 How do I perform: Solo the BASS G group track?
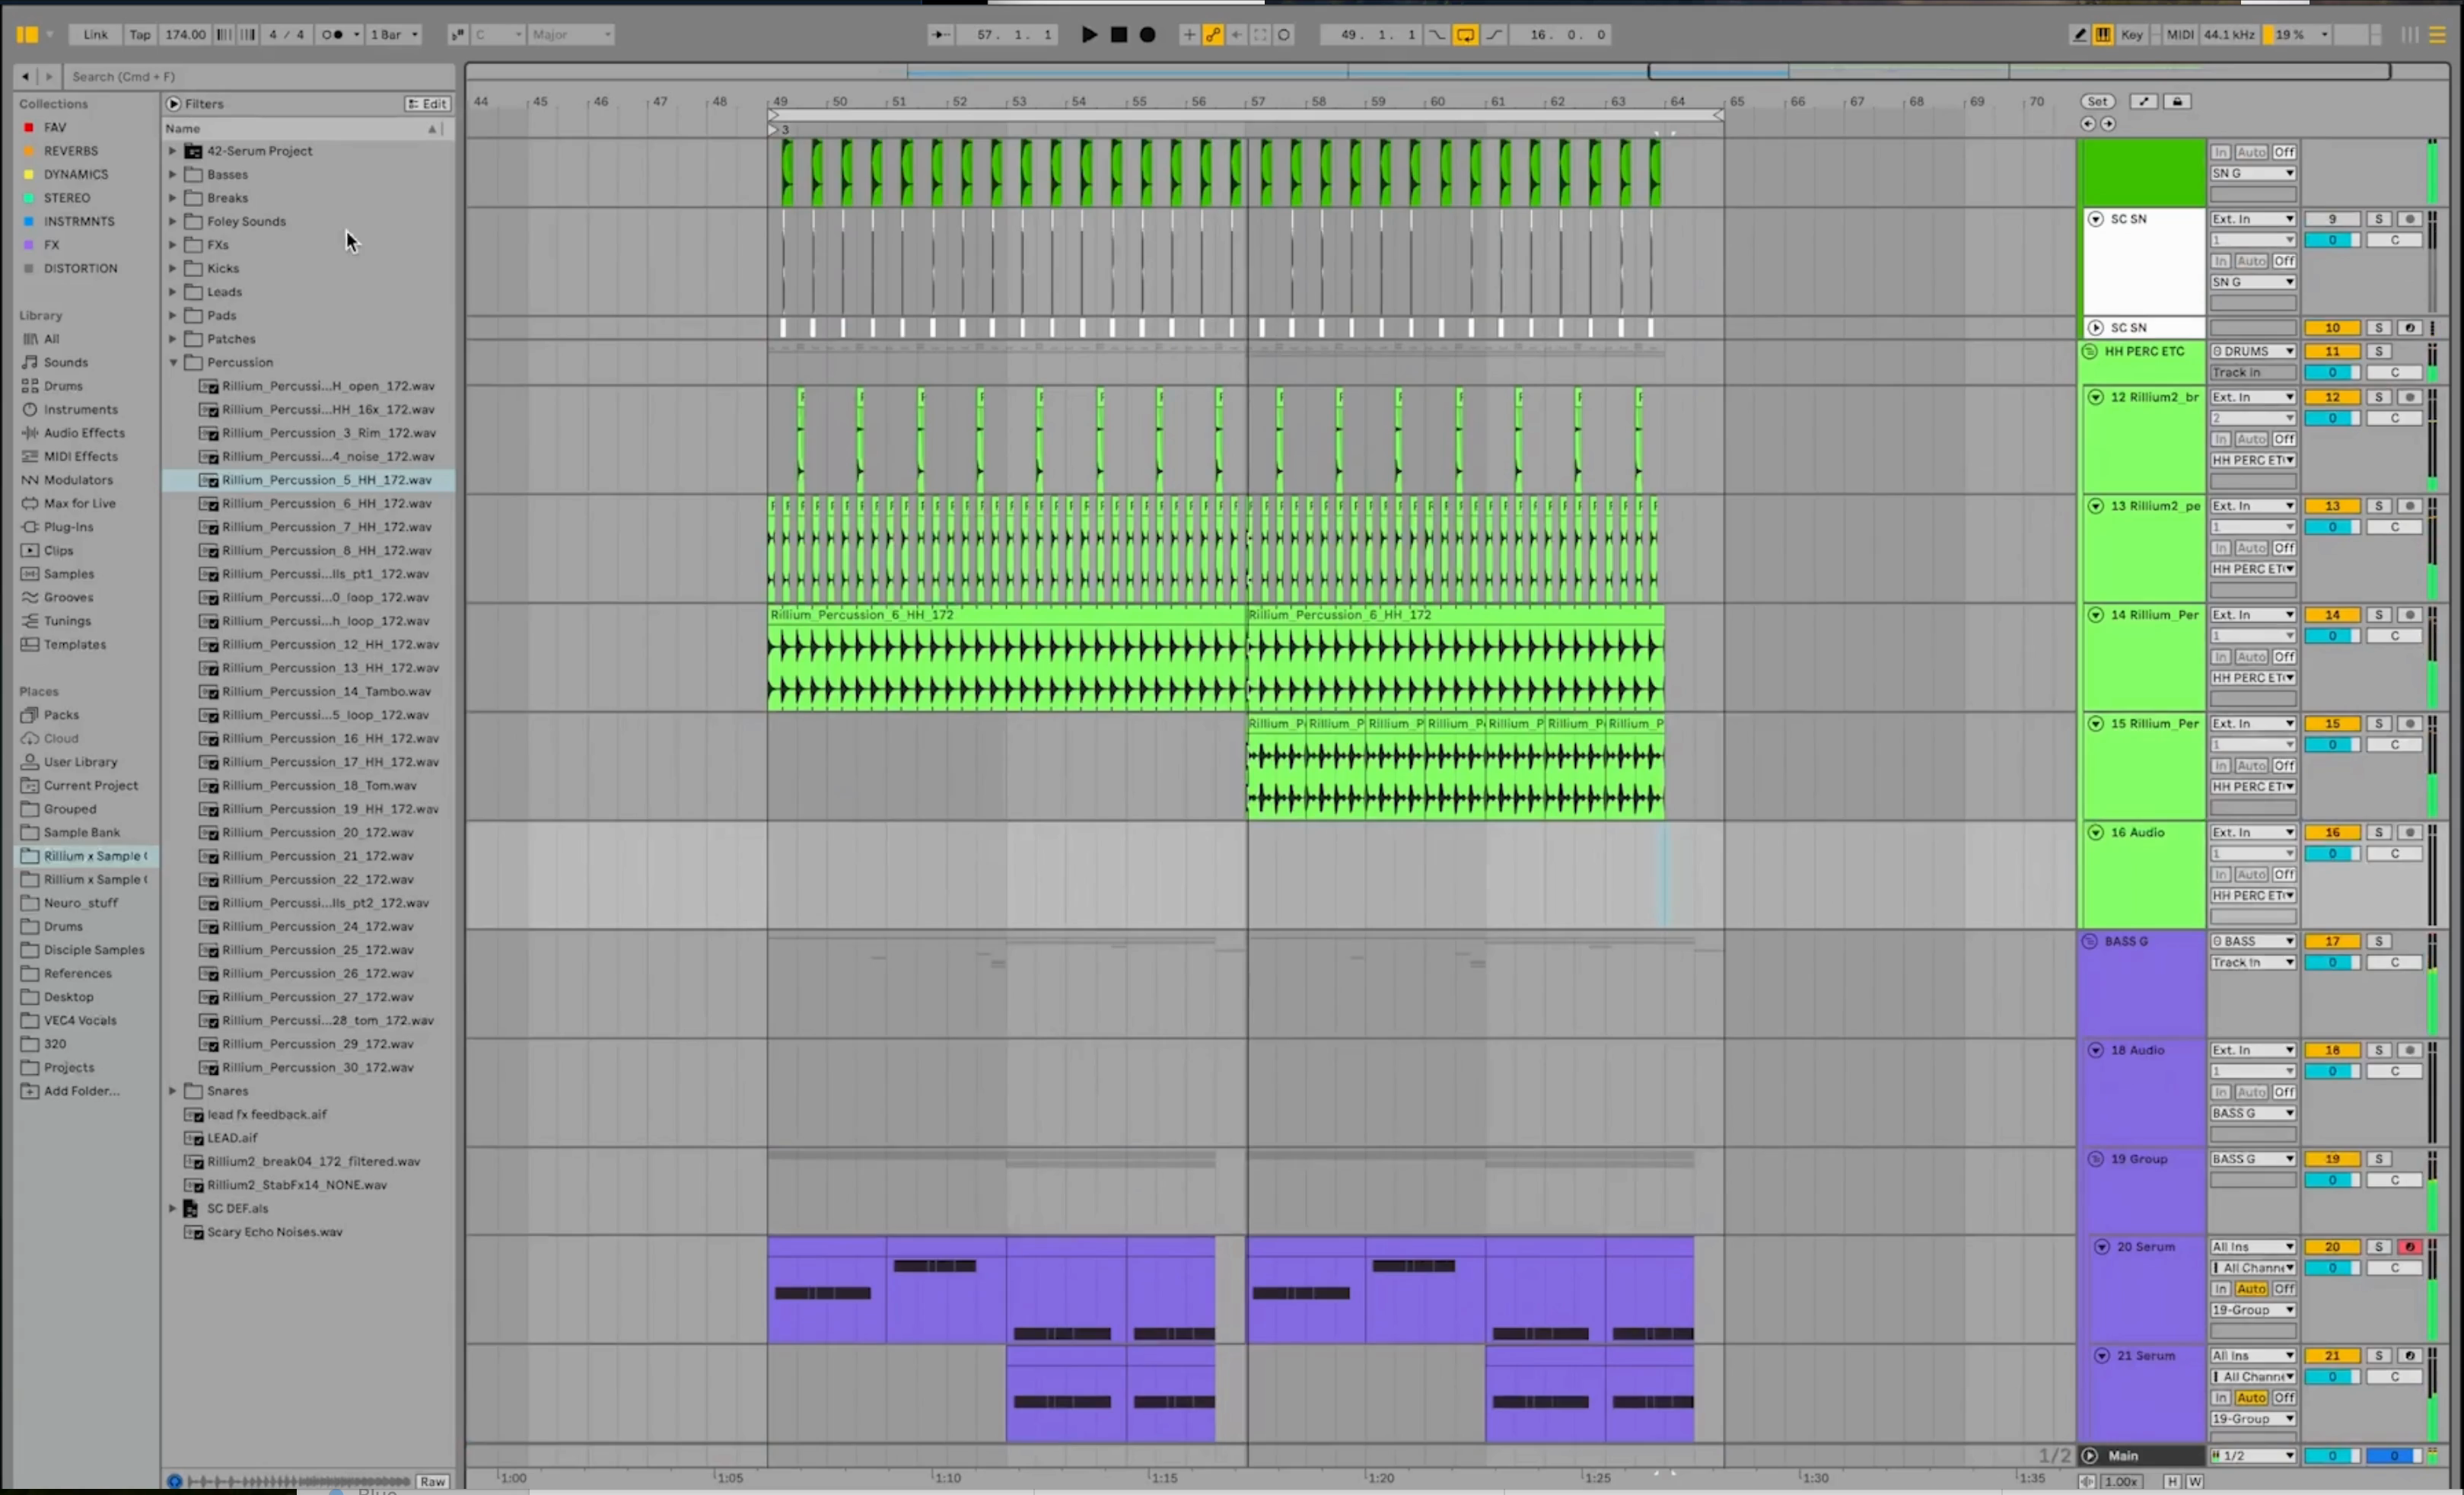(x=2379, y=941)
